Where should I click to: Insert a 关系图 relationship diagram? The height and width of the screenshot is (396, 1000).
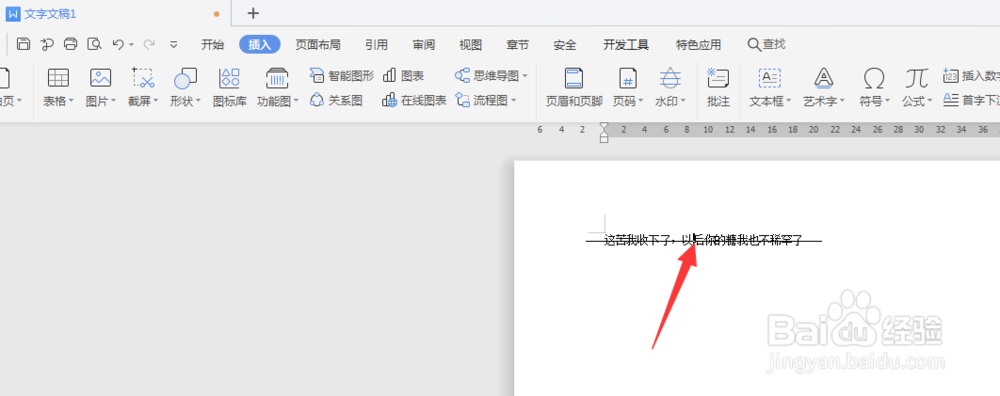[336, 100]
